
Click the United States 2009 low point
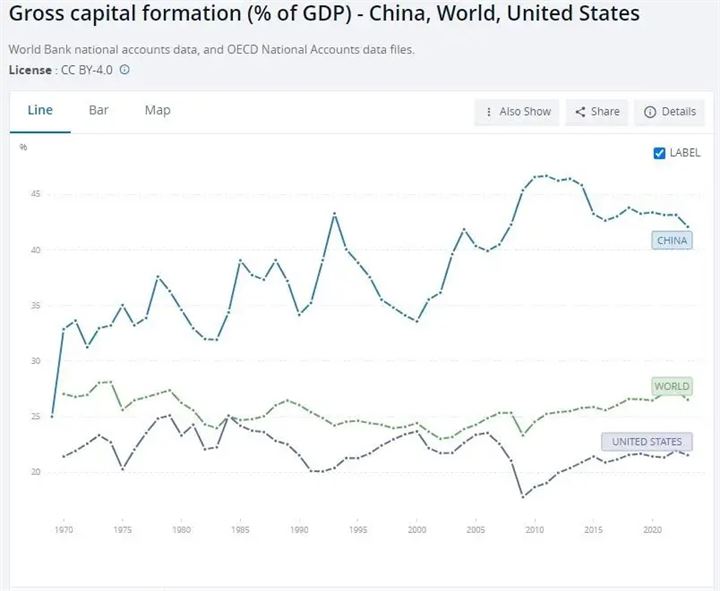(522, 496)
